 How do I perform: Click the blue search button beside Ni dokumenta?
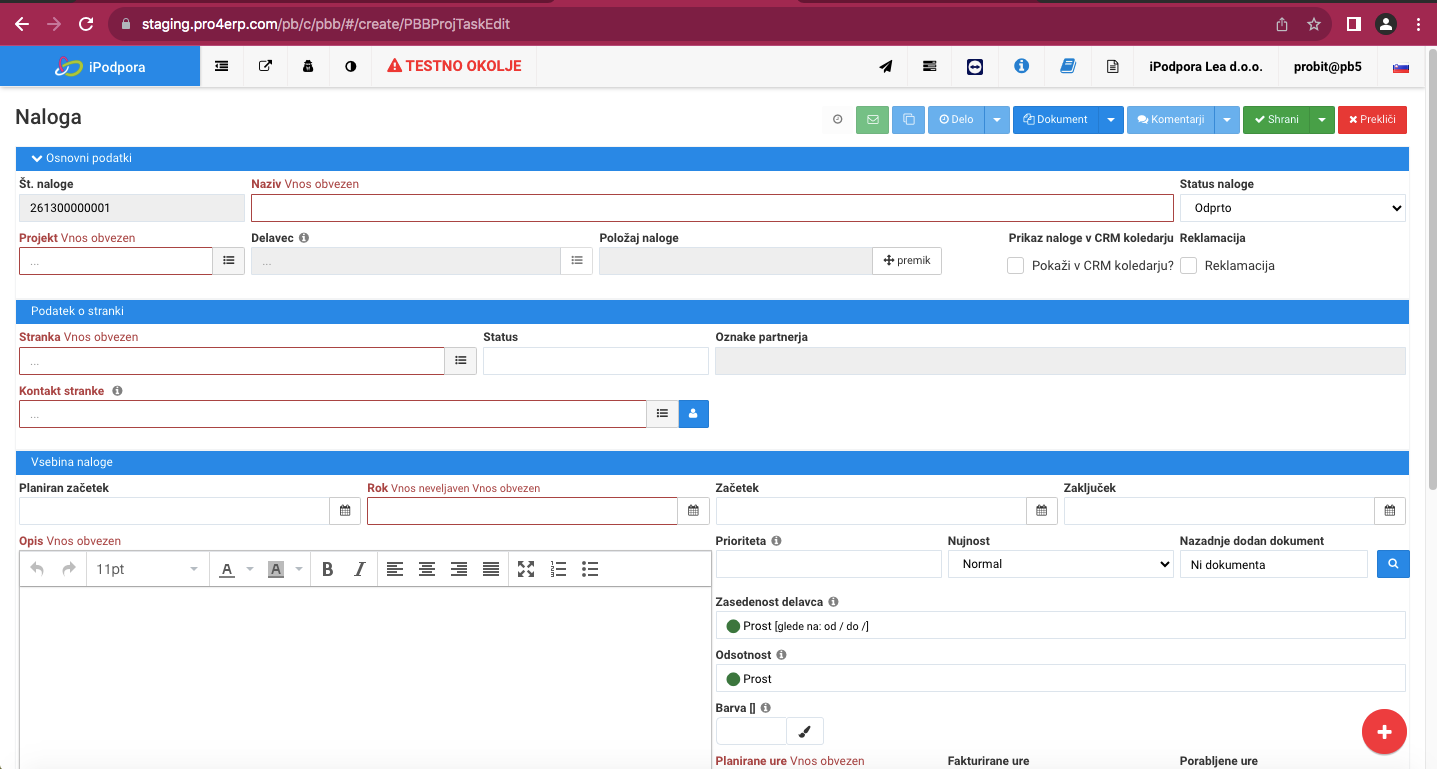(1393, 564)
